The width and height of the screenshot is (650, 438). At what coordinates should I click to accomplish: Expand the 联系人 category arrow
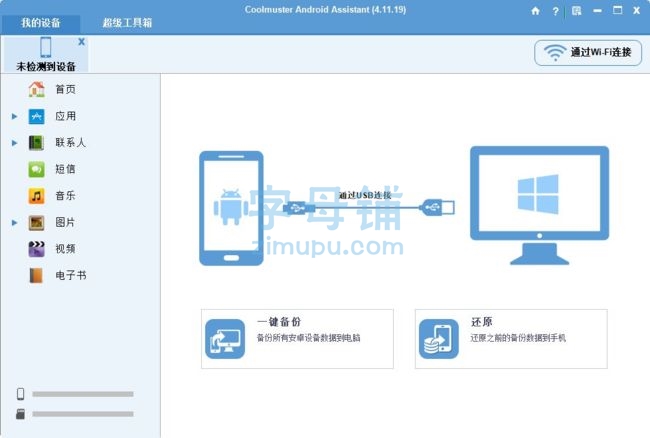(x=15, y=143)
